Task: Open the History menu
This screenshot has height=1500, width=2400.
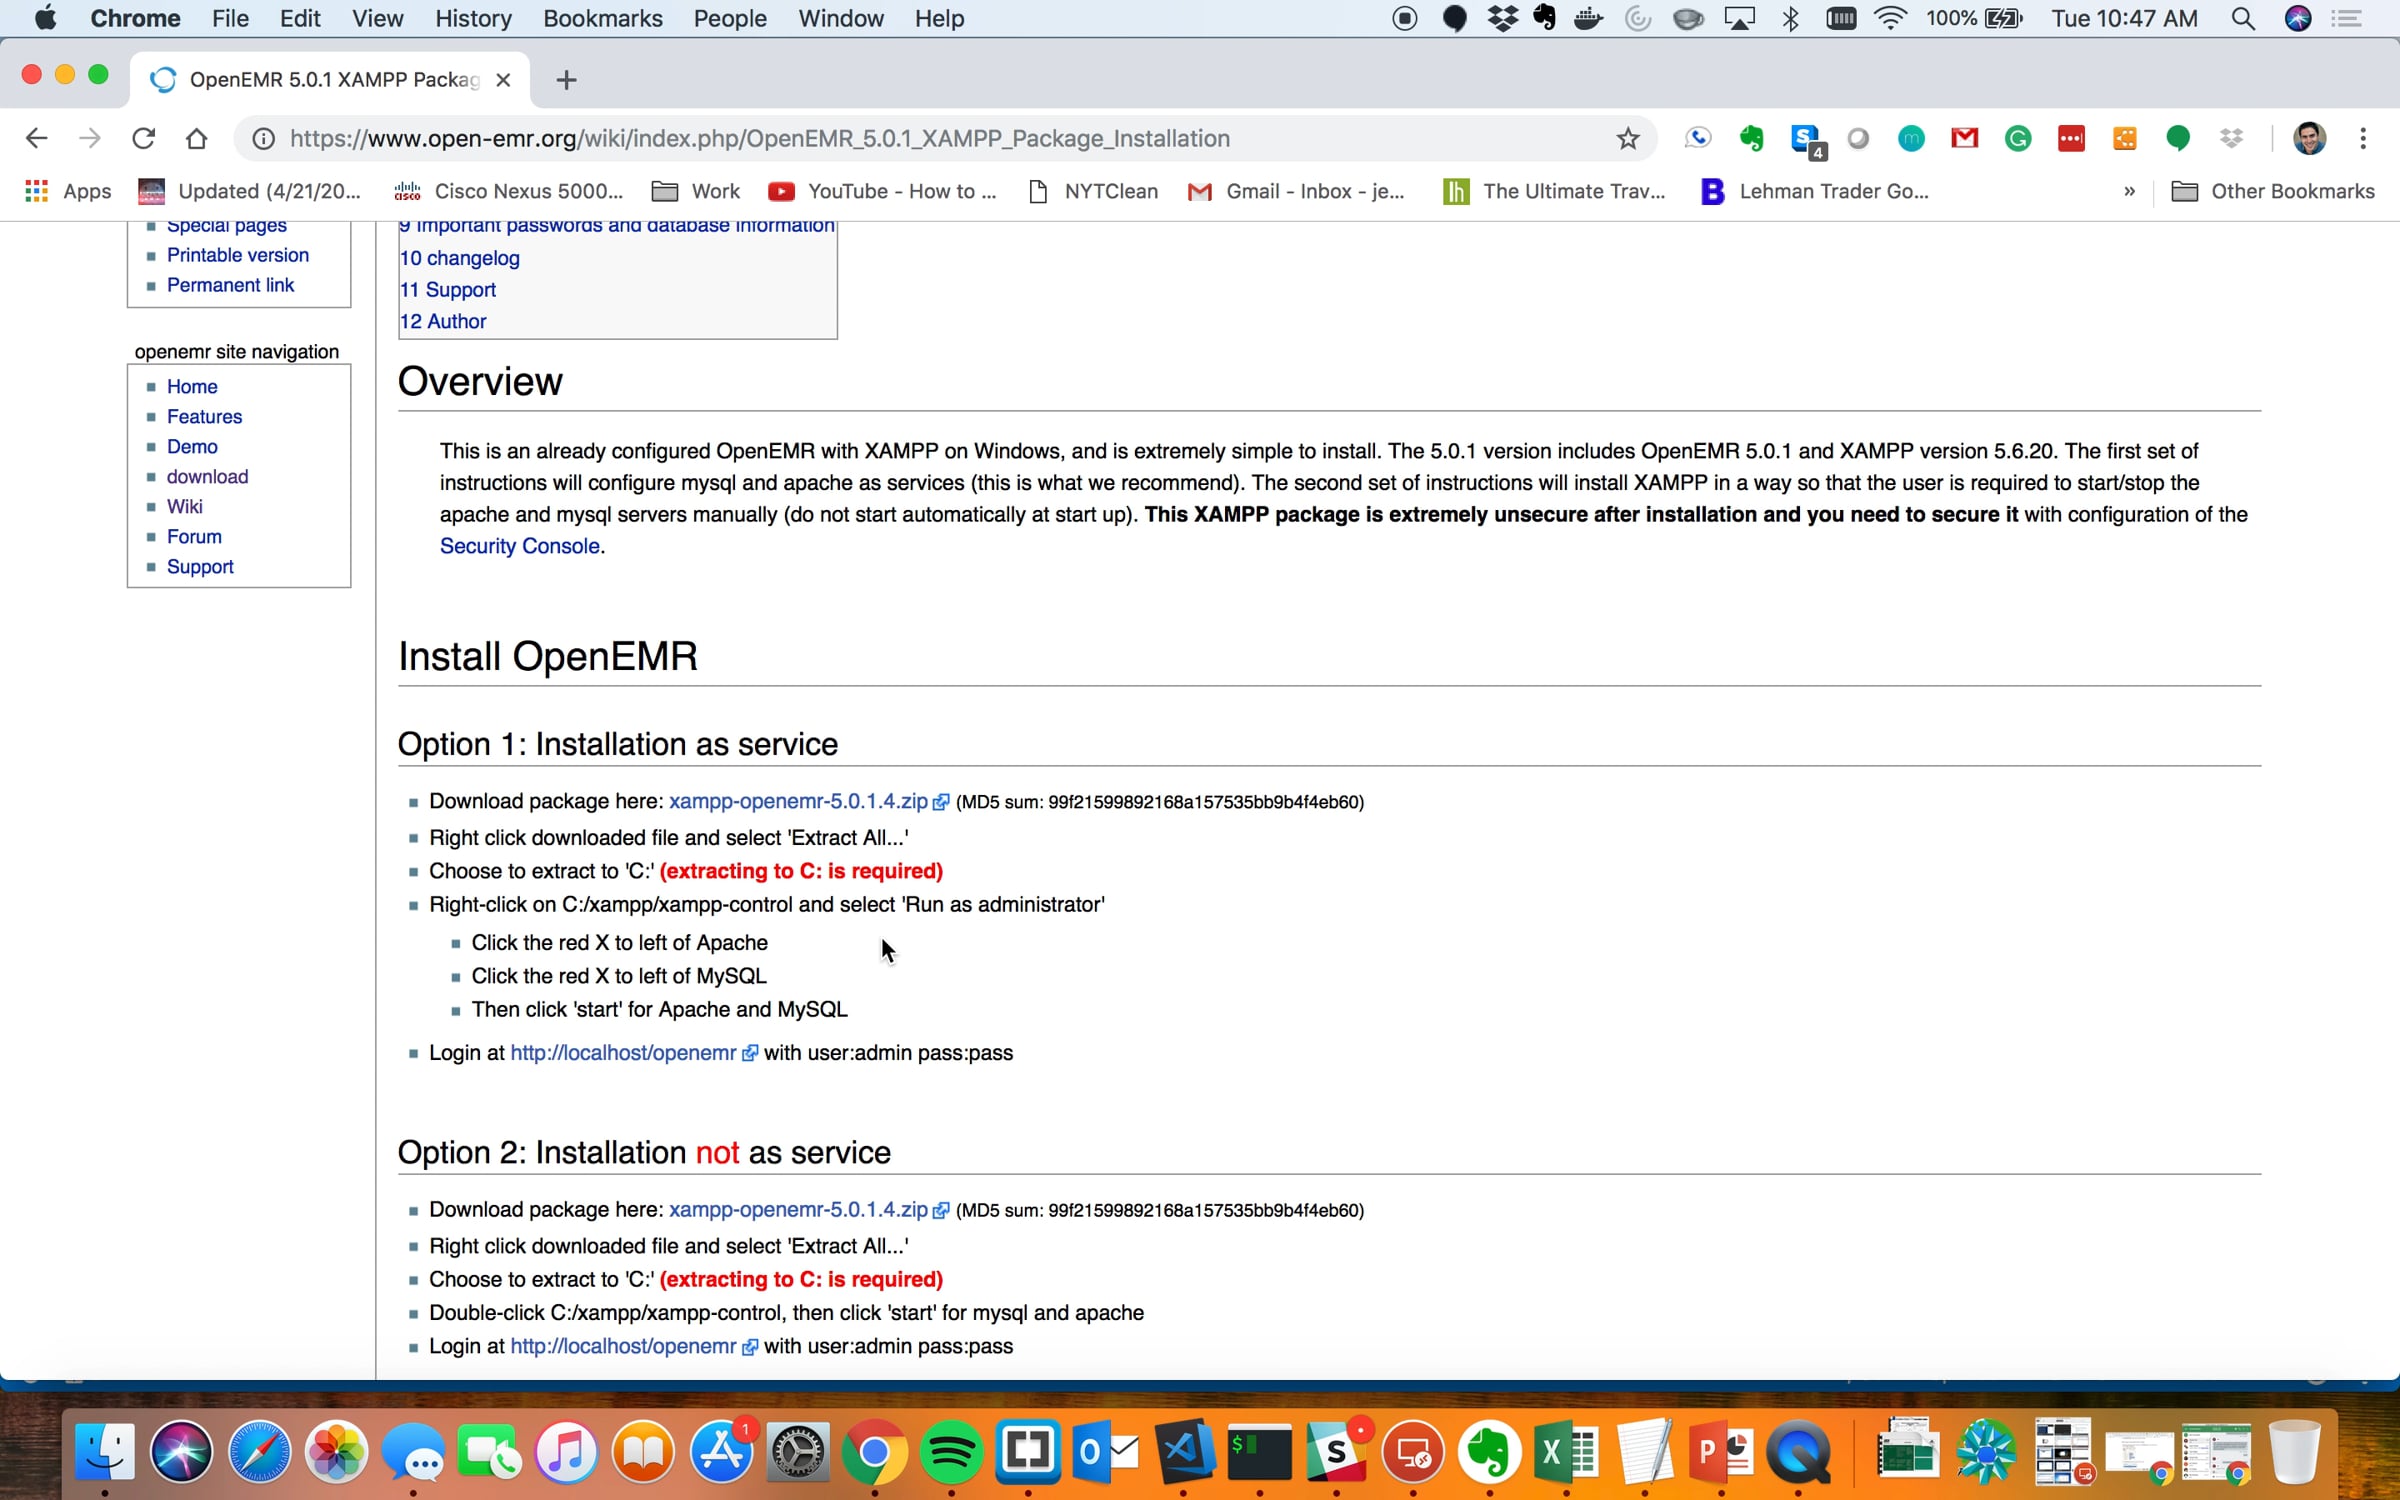Action: [473, 18]
